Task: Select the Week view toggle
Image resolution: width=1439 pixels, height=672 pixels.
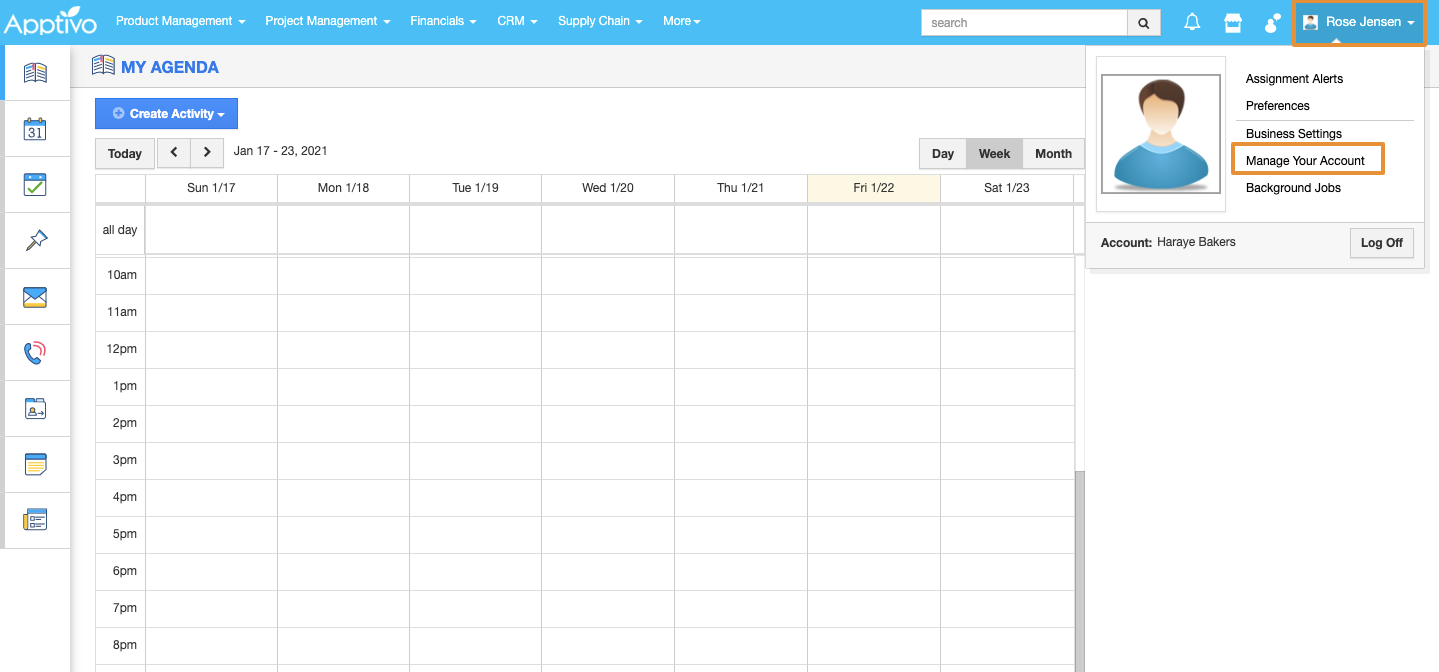Action: (994, 154)
